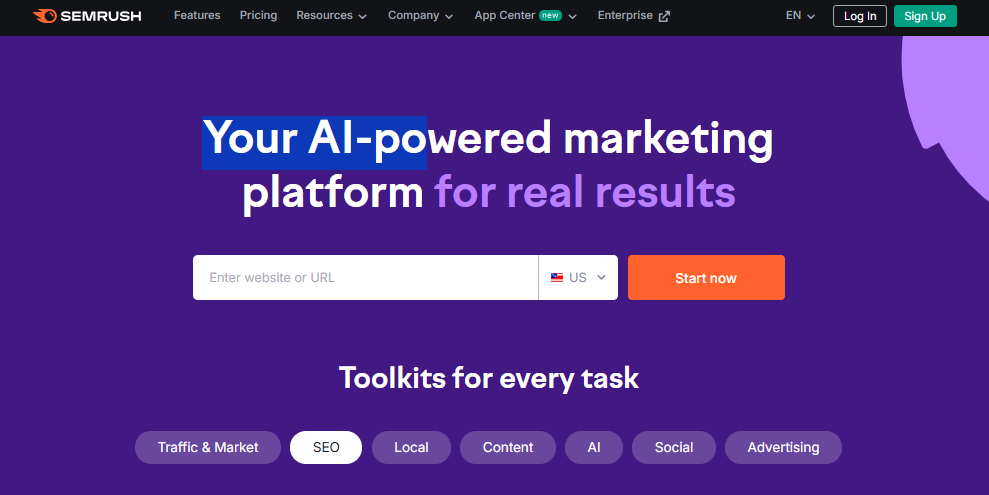
Task: Select the SEO toolkit tab
Action: click(326, 448)
